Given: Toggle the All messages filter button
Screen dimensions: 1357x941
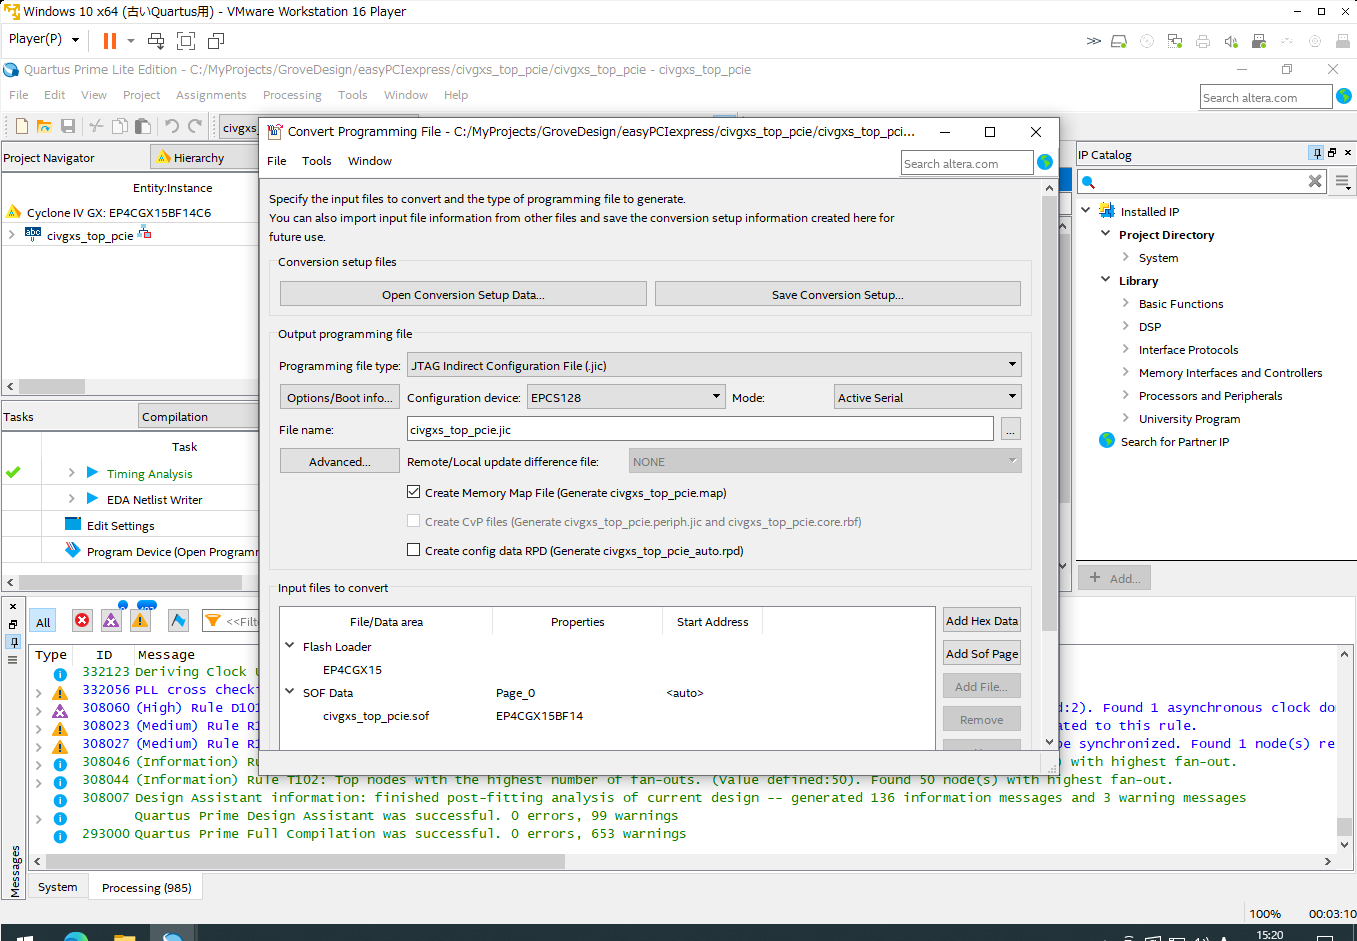Looking at the screenshot, I should (x=42, y=621).
